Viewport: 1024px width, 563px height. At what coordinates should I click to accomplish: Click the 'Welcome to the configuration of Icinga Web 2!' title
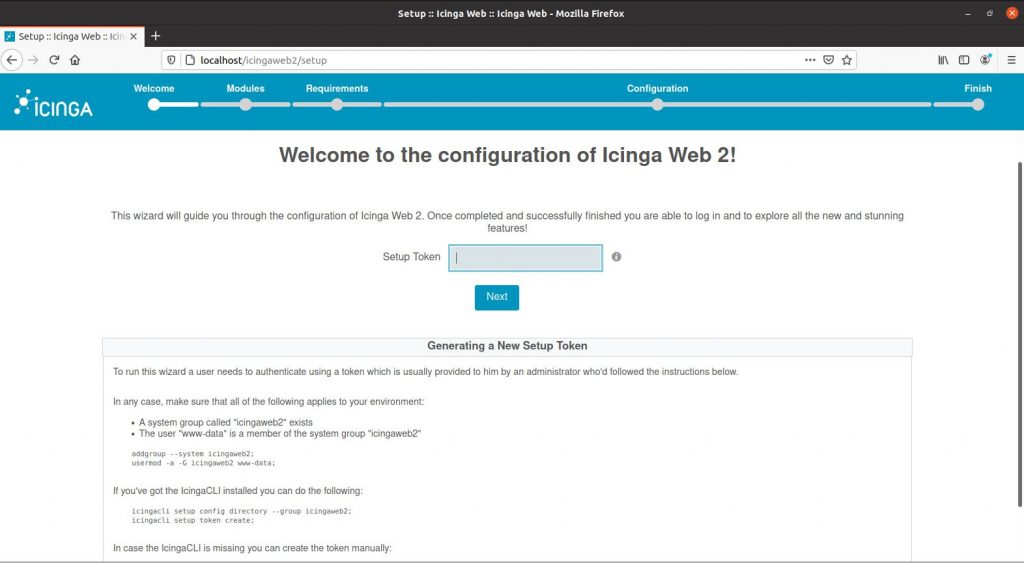coord(507,155)
